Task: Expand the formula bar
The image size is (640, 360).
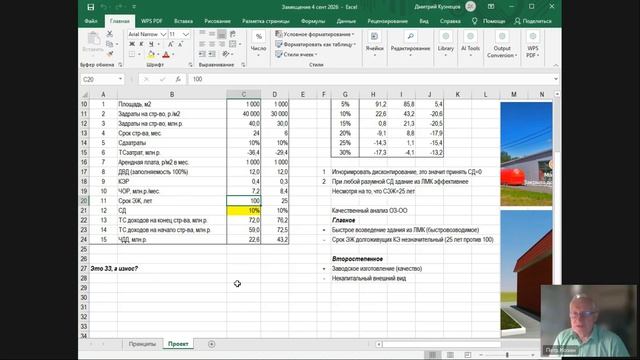Action: [556, 79]
